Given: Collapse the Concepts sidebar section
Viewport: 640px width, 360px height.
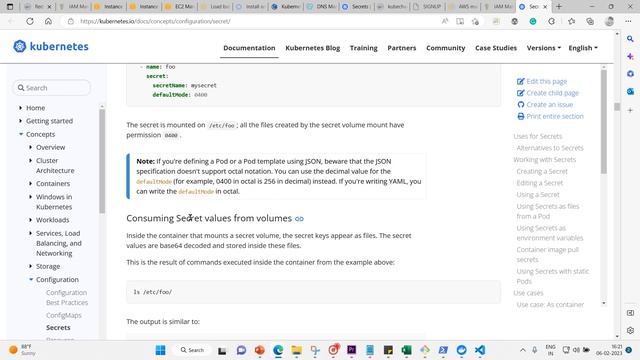Looking at the screenshot, I should coord(20,134).
